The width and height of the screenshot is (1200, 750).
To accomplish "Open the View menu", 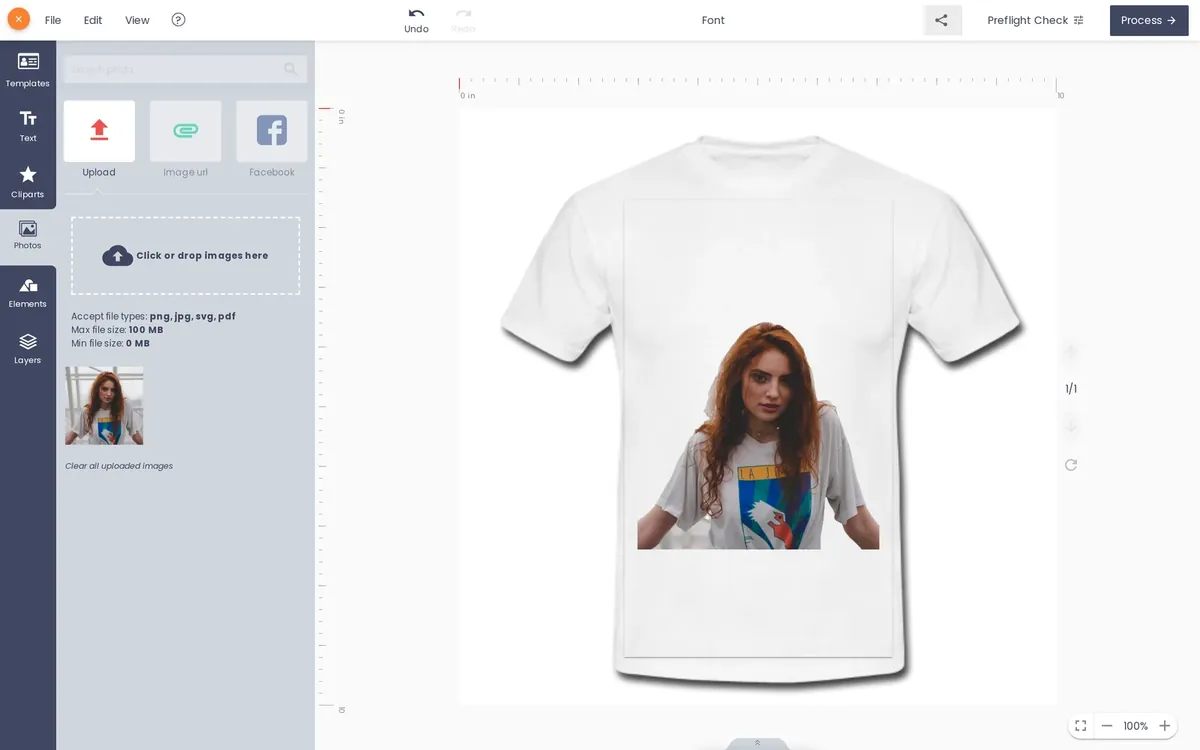I will [137, 20].
